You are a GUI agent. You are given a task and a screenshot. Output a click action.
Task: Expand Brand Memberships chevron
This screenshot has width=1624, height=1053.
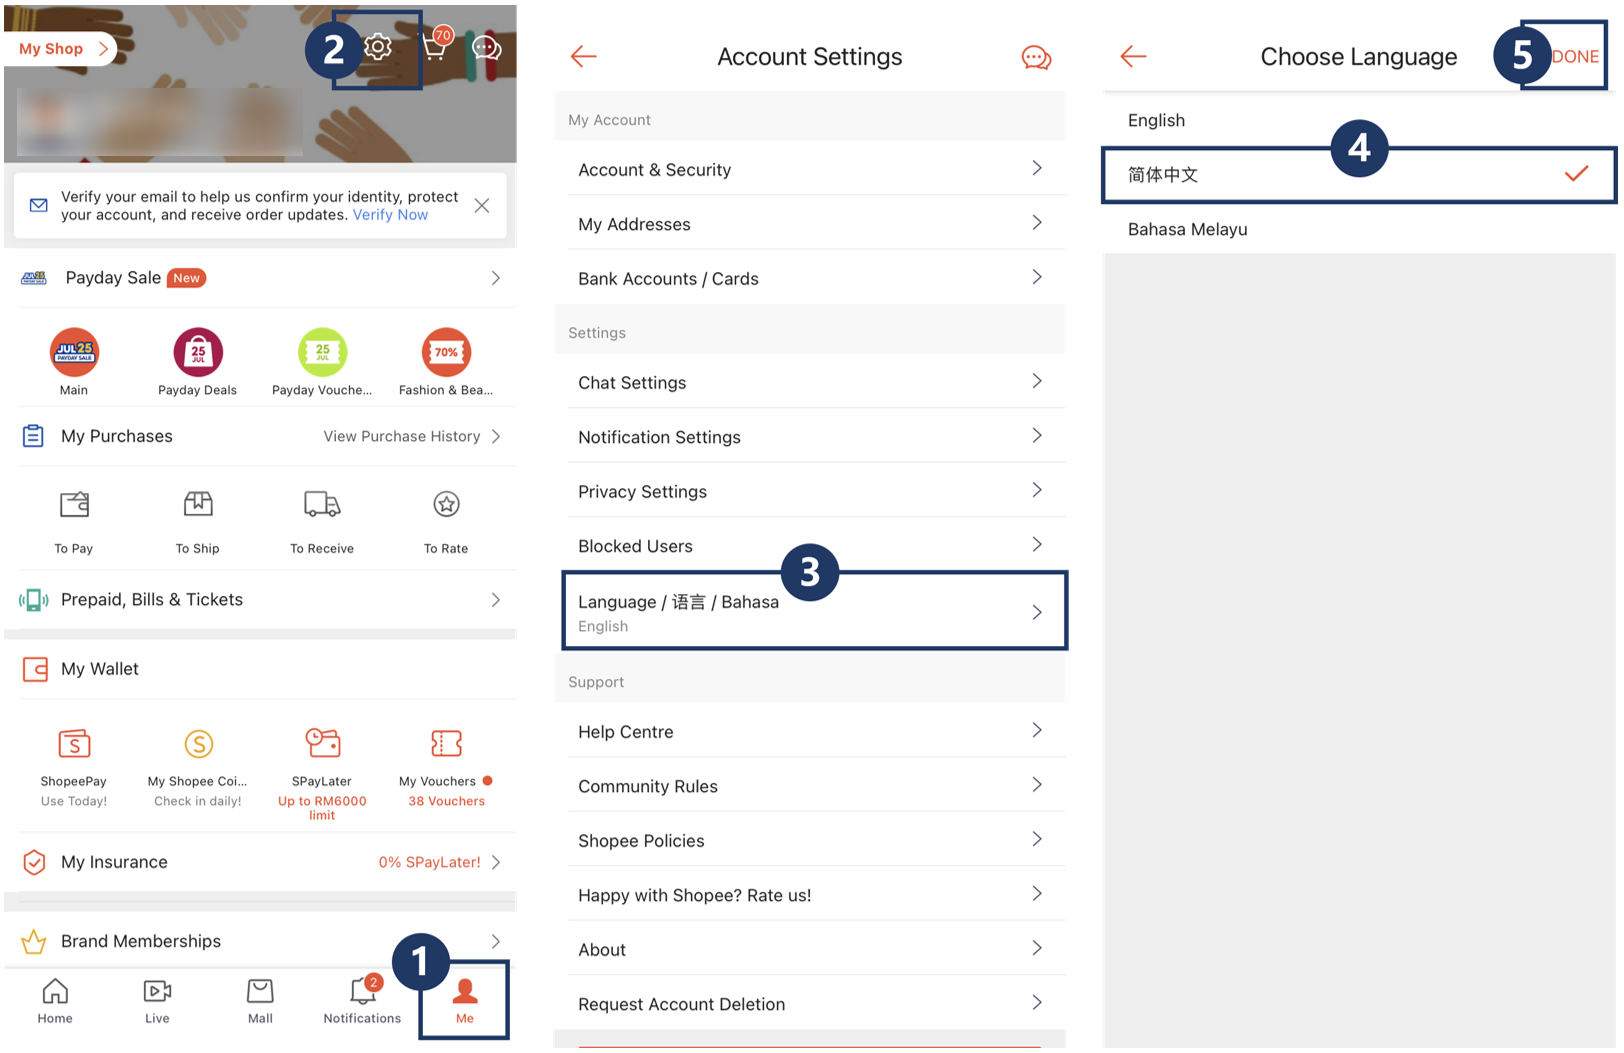[495, 942]
